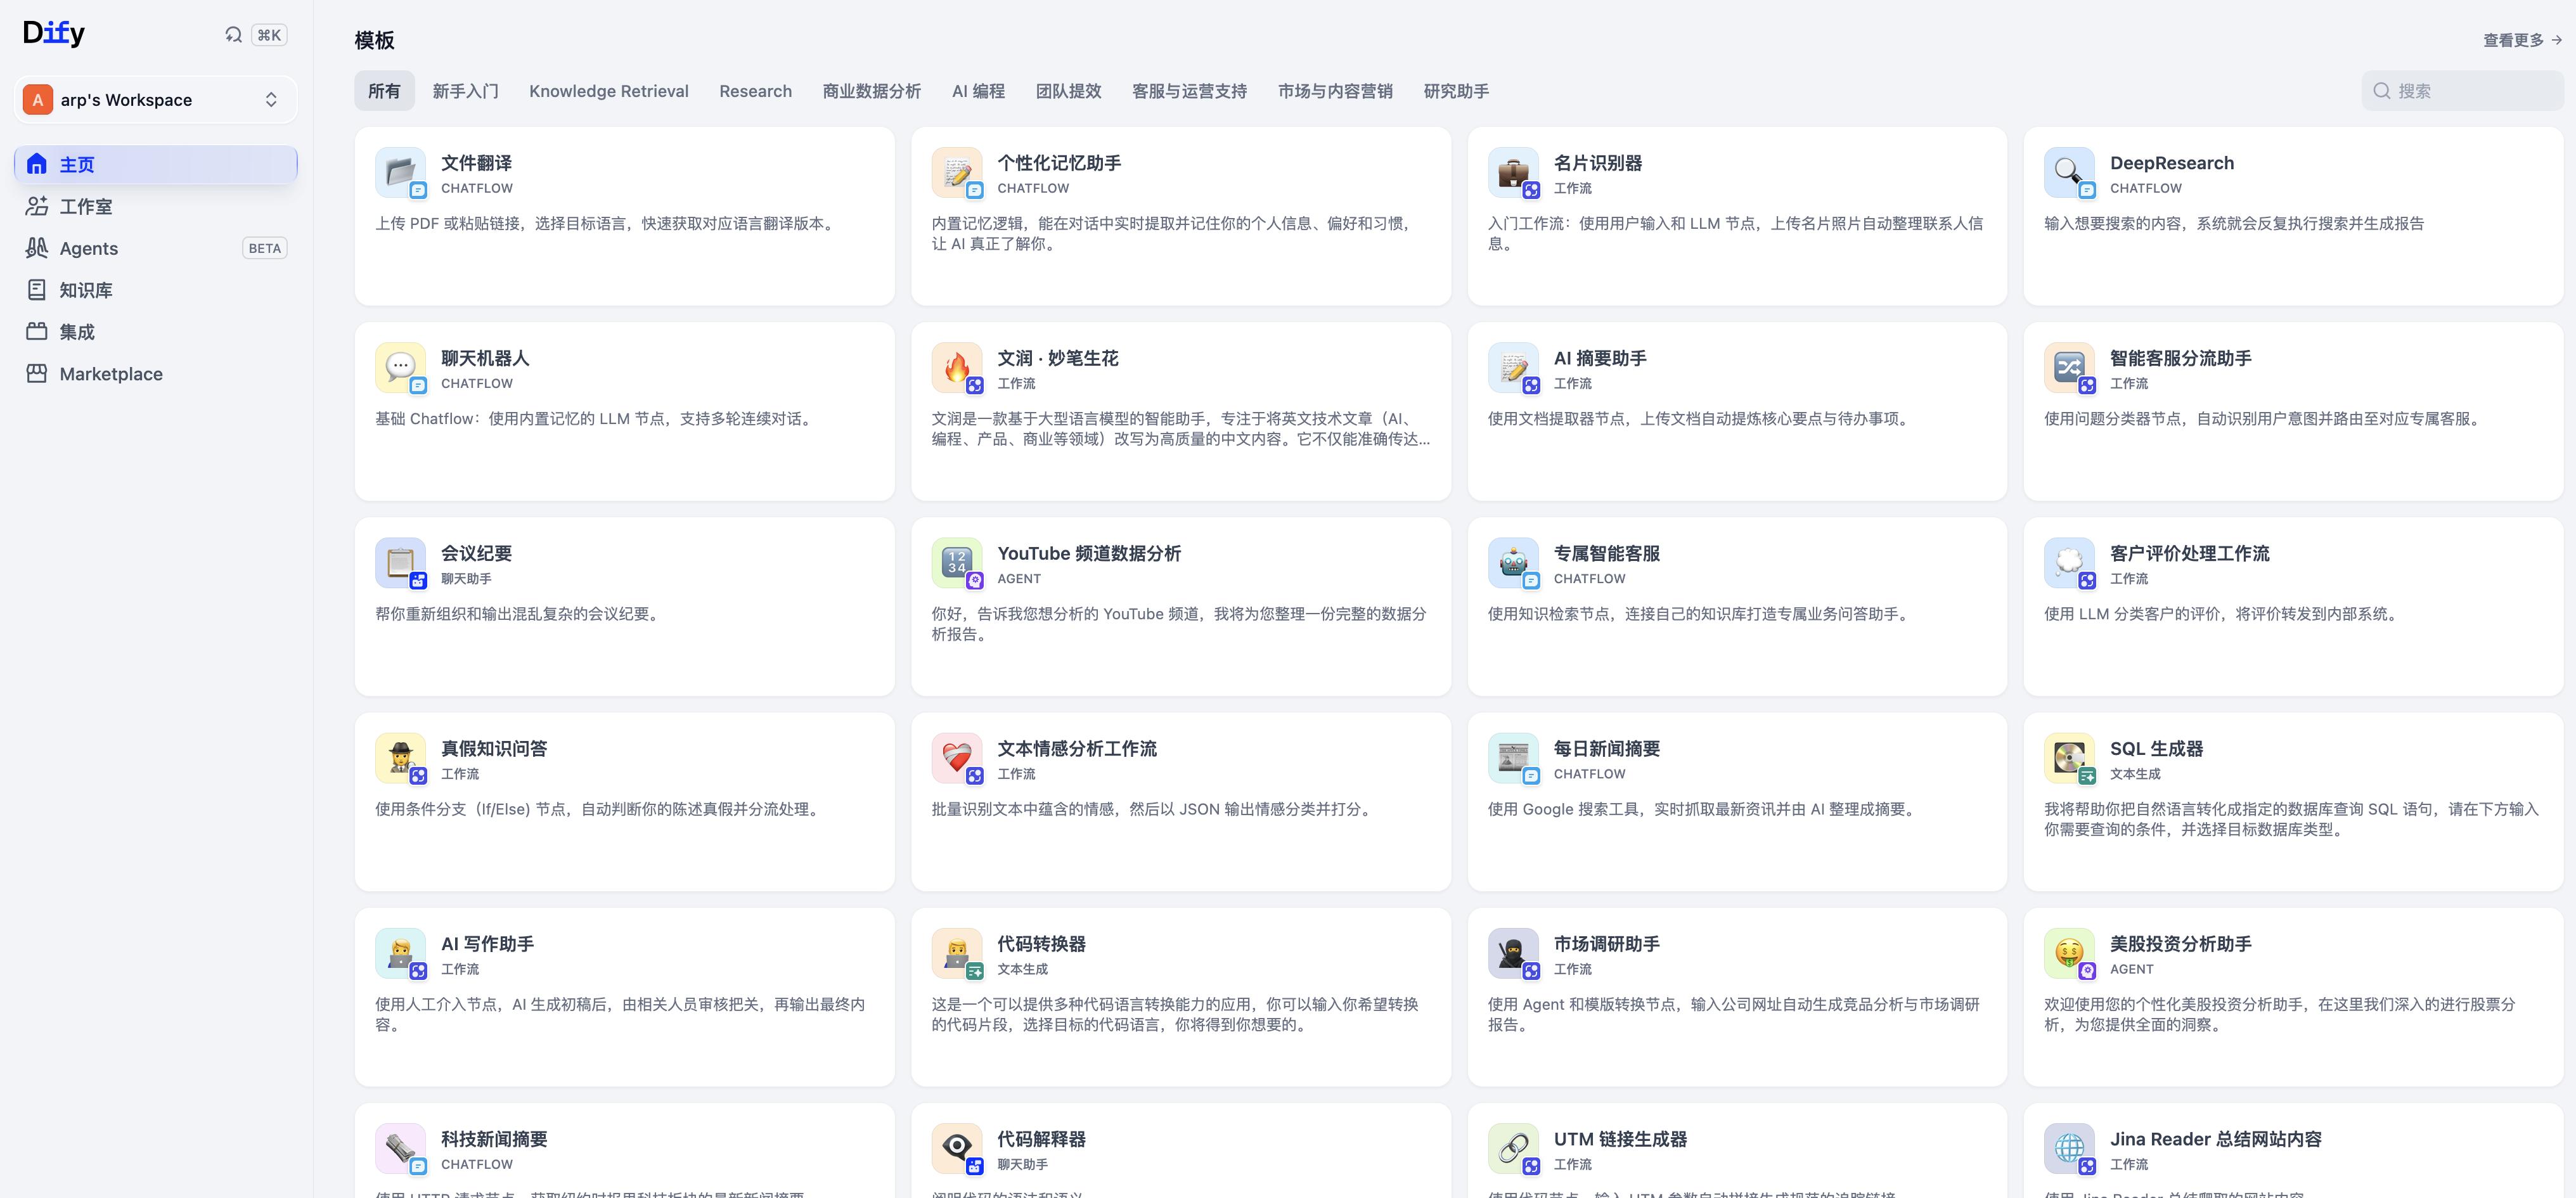Click the Agents icon in the sidebar
Screen dimensions: 2576x1198
click(37, 248)
